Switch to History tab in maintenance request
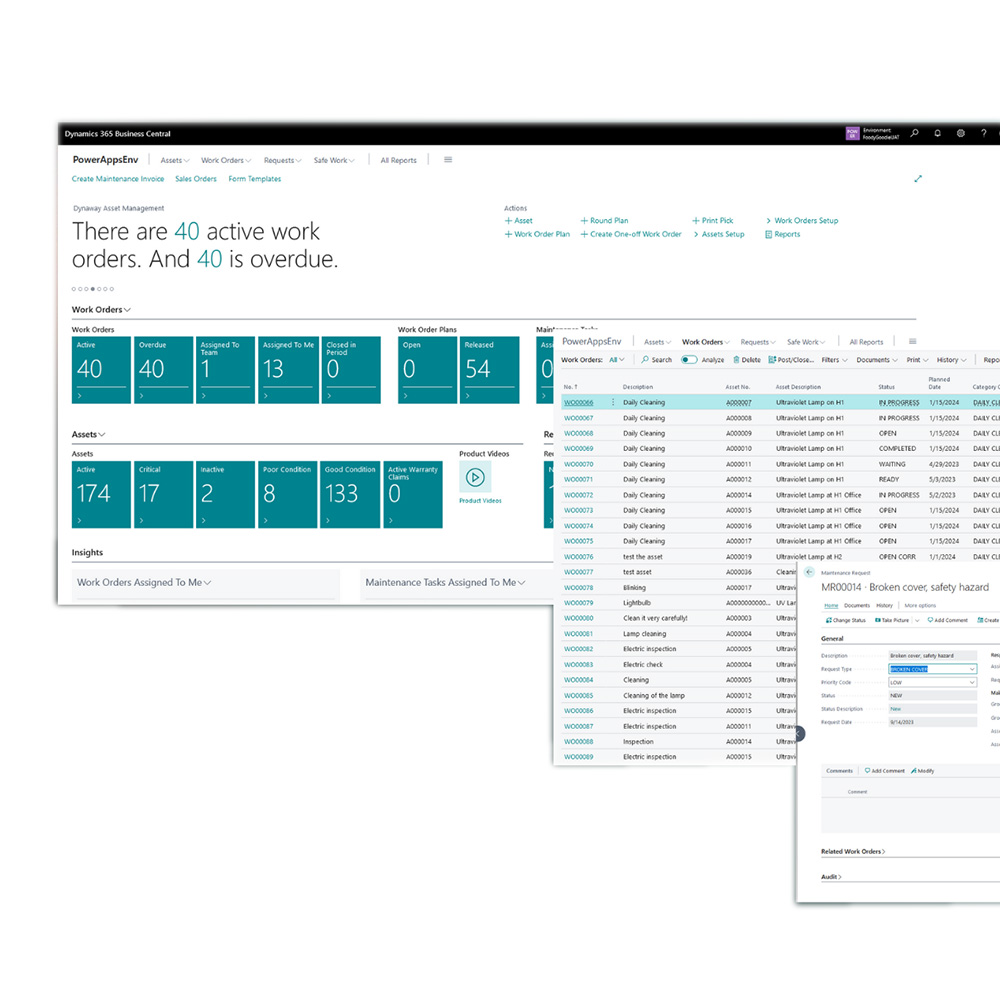This screenshot has width=1000, height=1000. click(x=884, y=605)
